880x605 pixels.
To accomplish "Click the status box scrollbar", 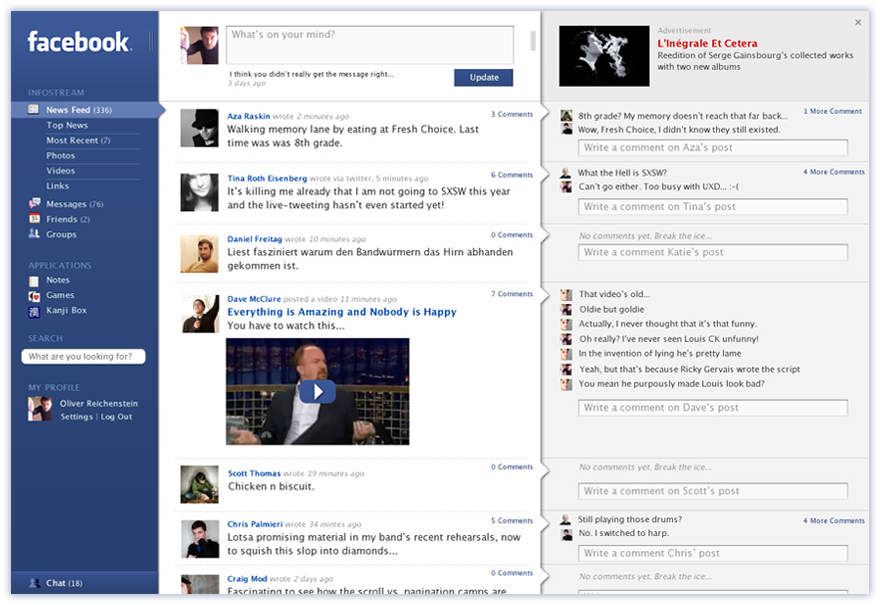I will (x=533, y=41).
